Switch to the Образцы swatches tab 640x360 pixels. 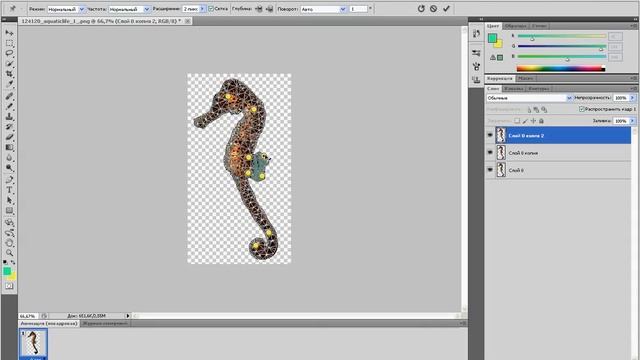[515, 26]
